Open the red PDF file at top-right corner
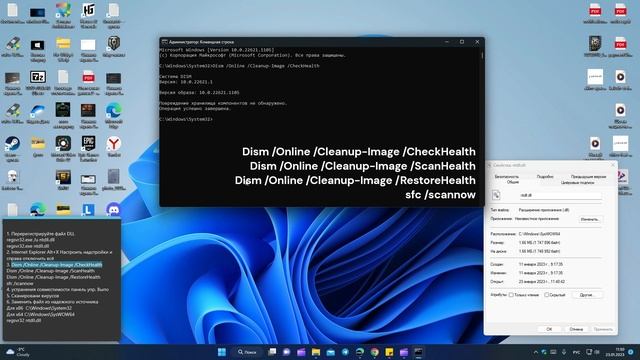The image size is (640, 360). tap(620, 11)
